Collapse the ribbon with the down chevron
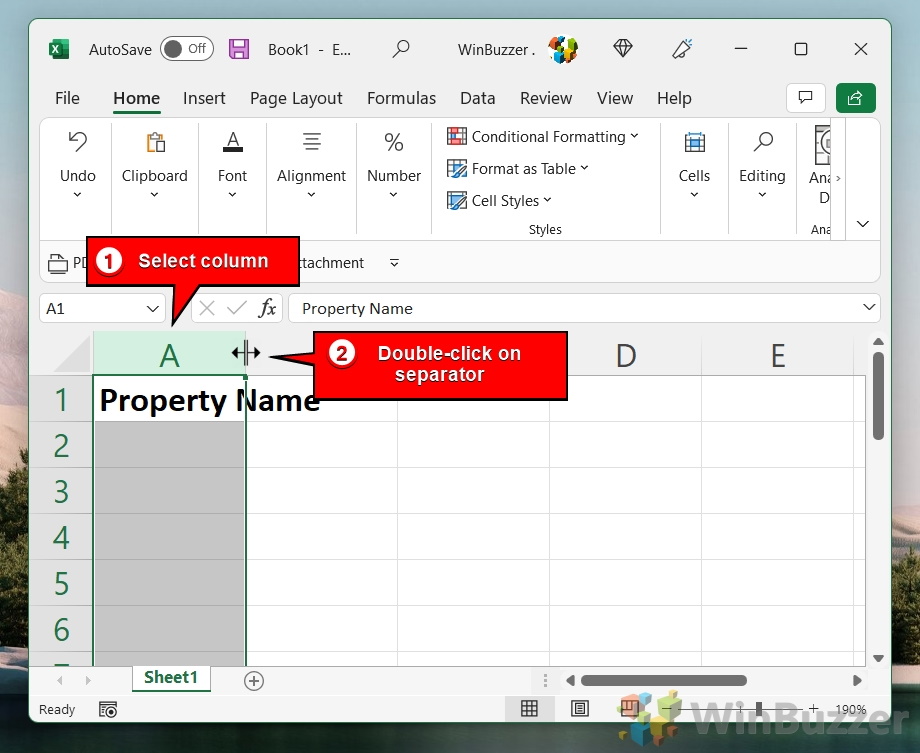Screen dimensions: 920x753 pyautogui.click(x=862, y=224)
